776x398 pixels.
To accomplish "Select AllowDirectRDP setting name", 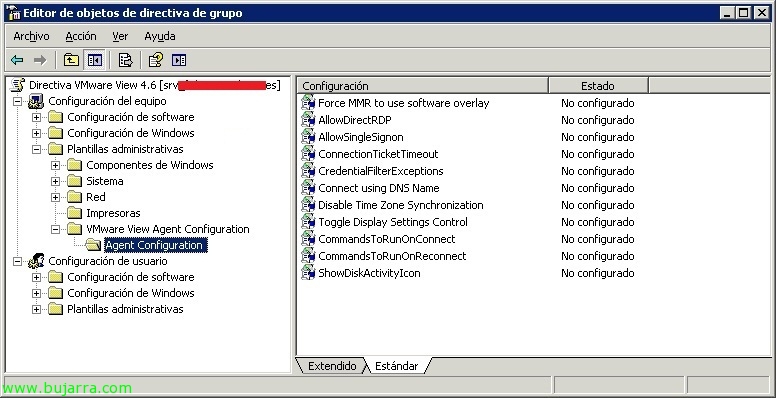I will click(355, 120).
